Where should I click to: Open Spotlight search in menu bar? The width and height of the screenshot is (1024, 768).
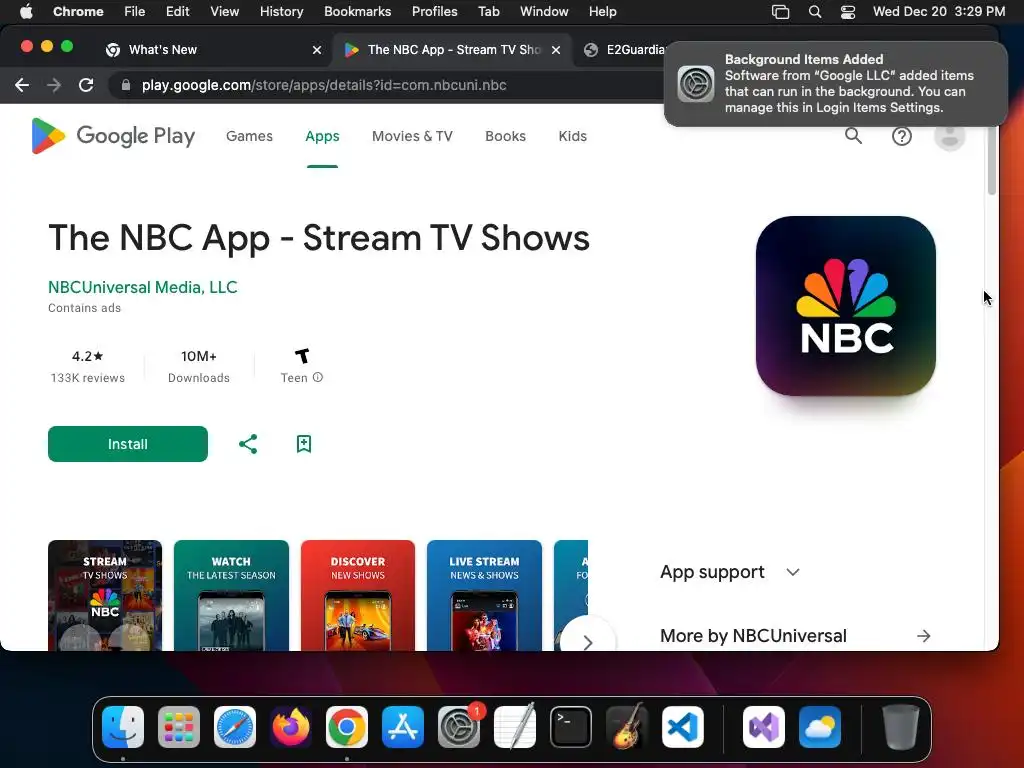(814, 11)
